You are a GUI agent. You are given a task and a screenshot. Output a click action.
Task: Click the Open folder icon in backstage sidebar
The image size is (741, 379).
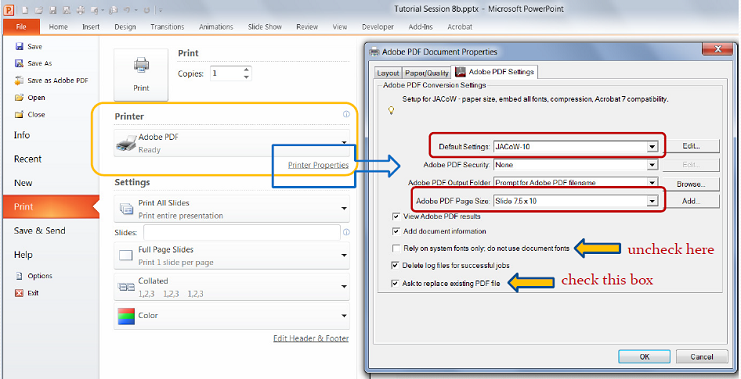pos(19,97)
